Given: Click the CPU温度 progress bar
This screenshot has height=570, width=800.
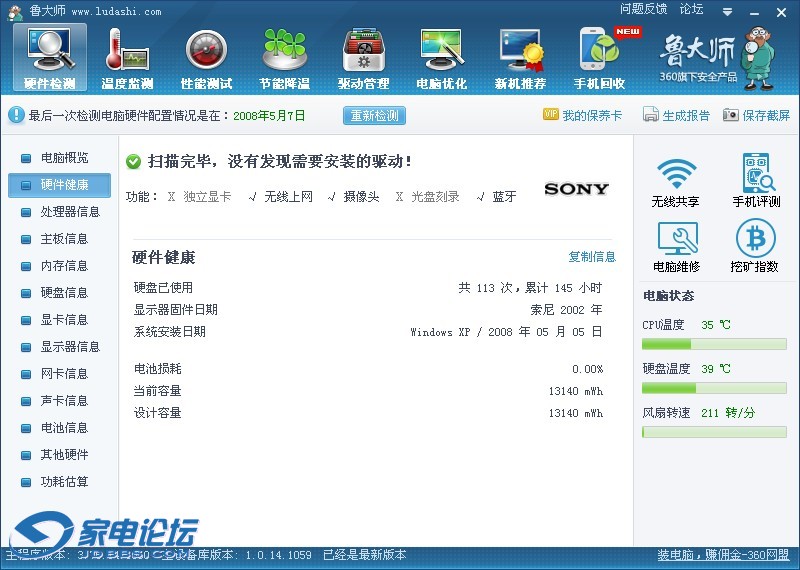Looking at the screenshot, I should pos(714,344).
